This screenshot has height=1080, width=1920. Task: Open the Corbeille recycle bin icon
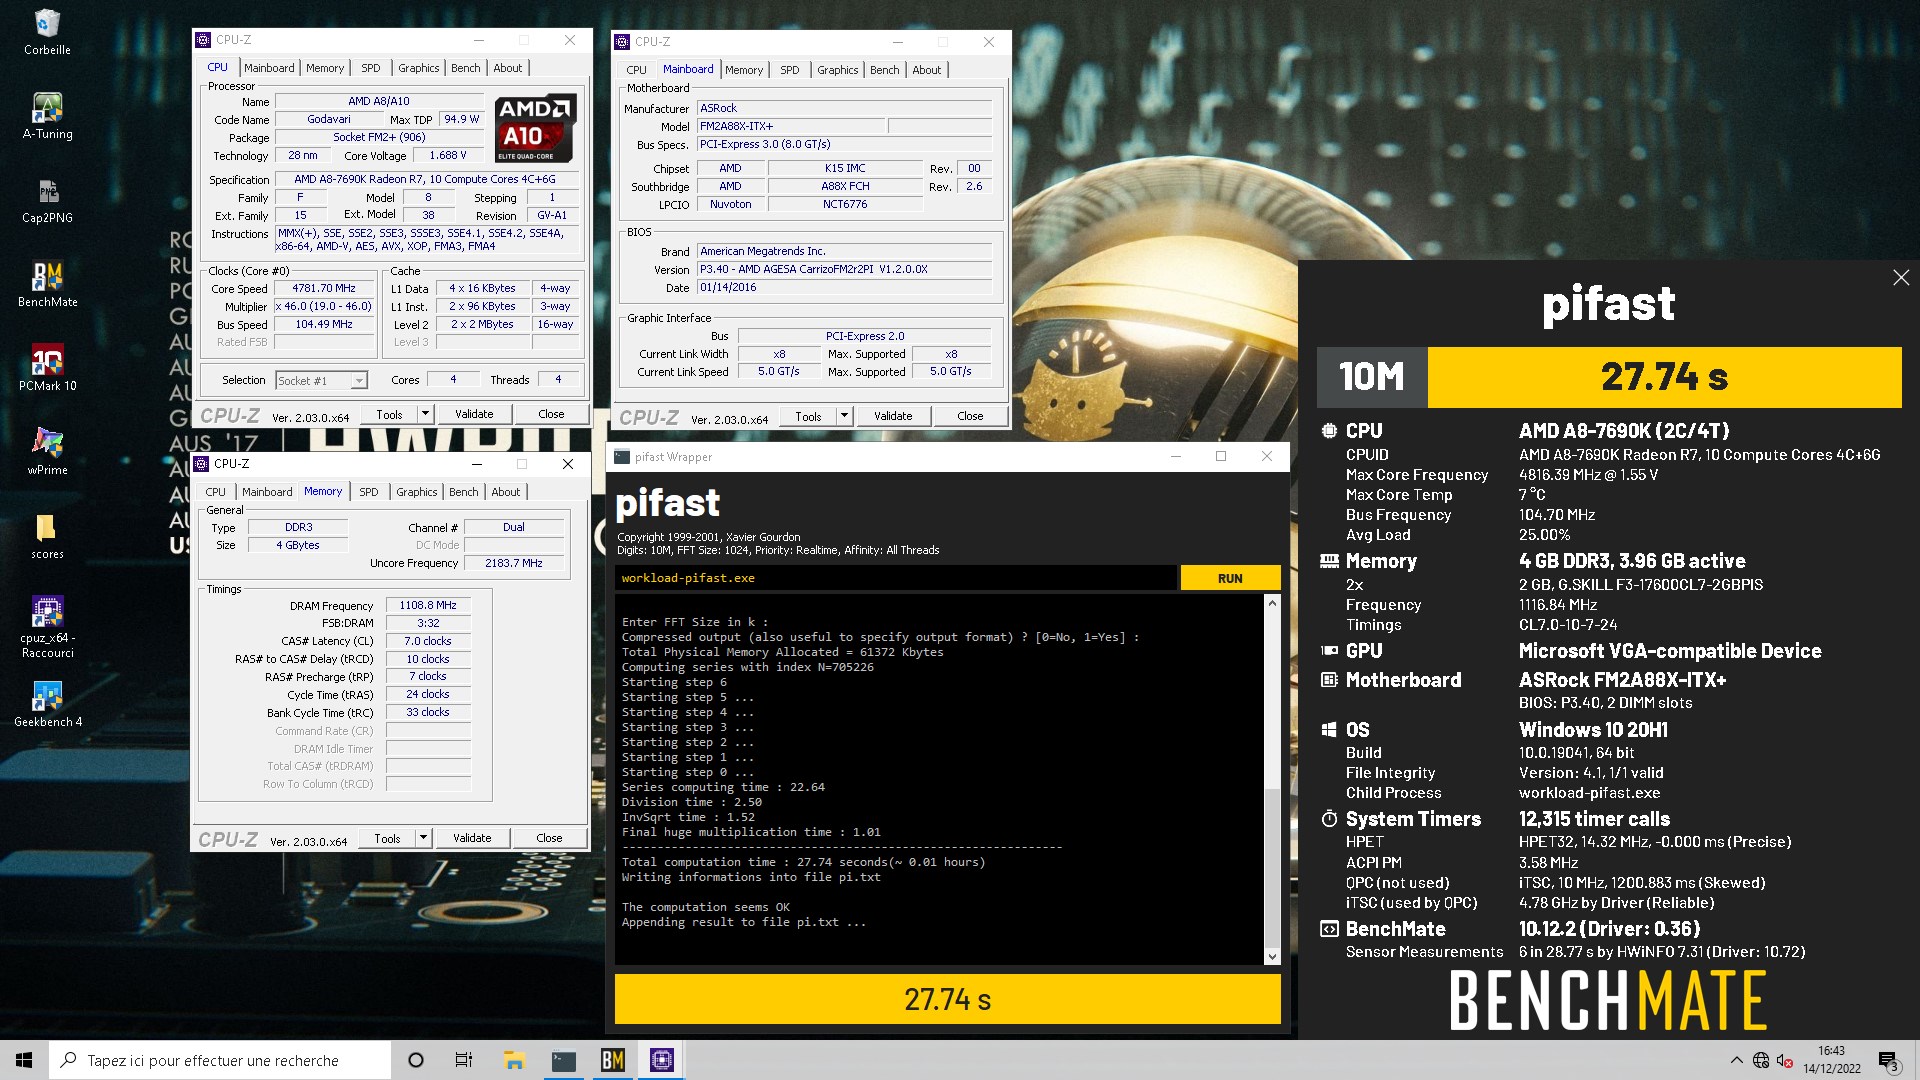[x=47, y=30]
